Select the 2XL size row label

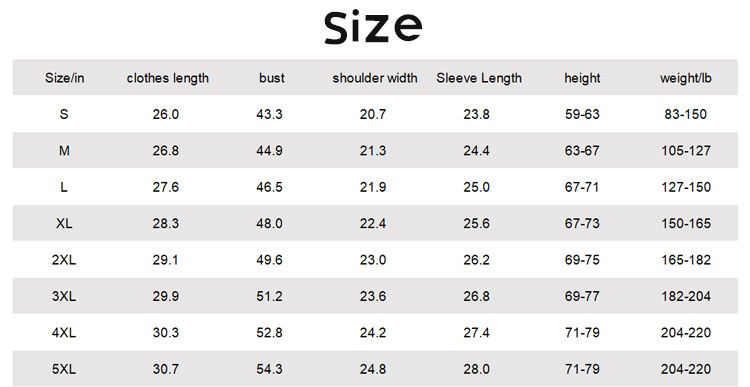coord(64,260)
